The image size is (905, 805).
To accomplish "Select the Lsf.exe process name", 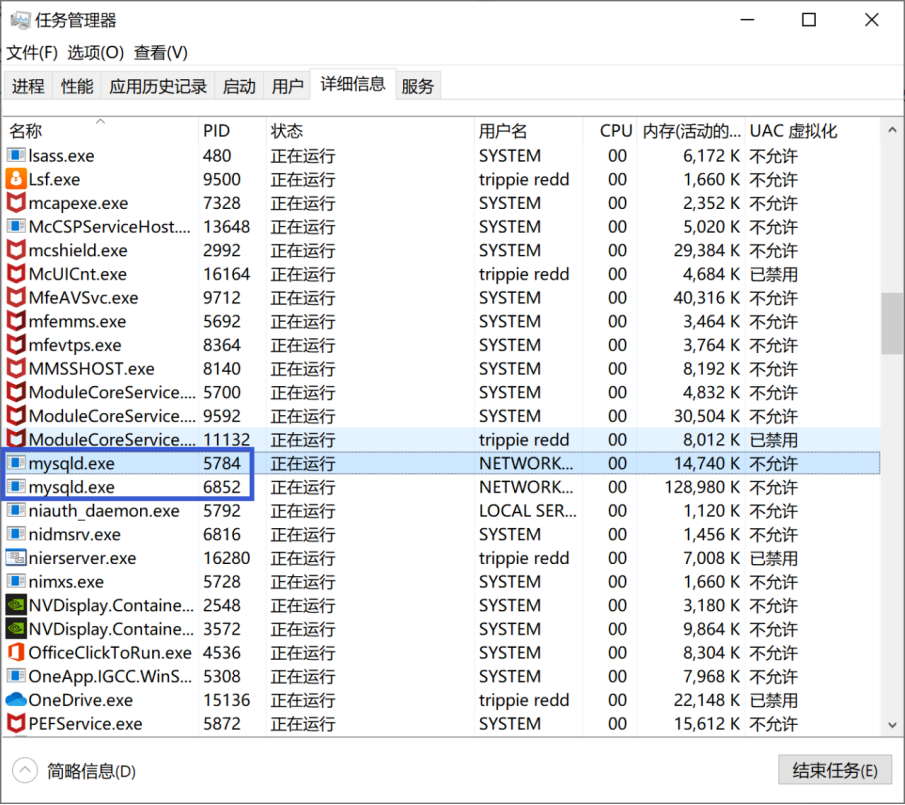I will tap(54, 179).
